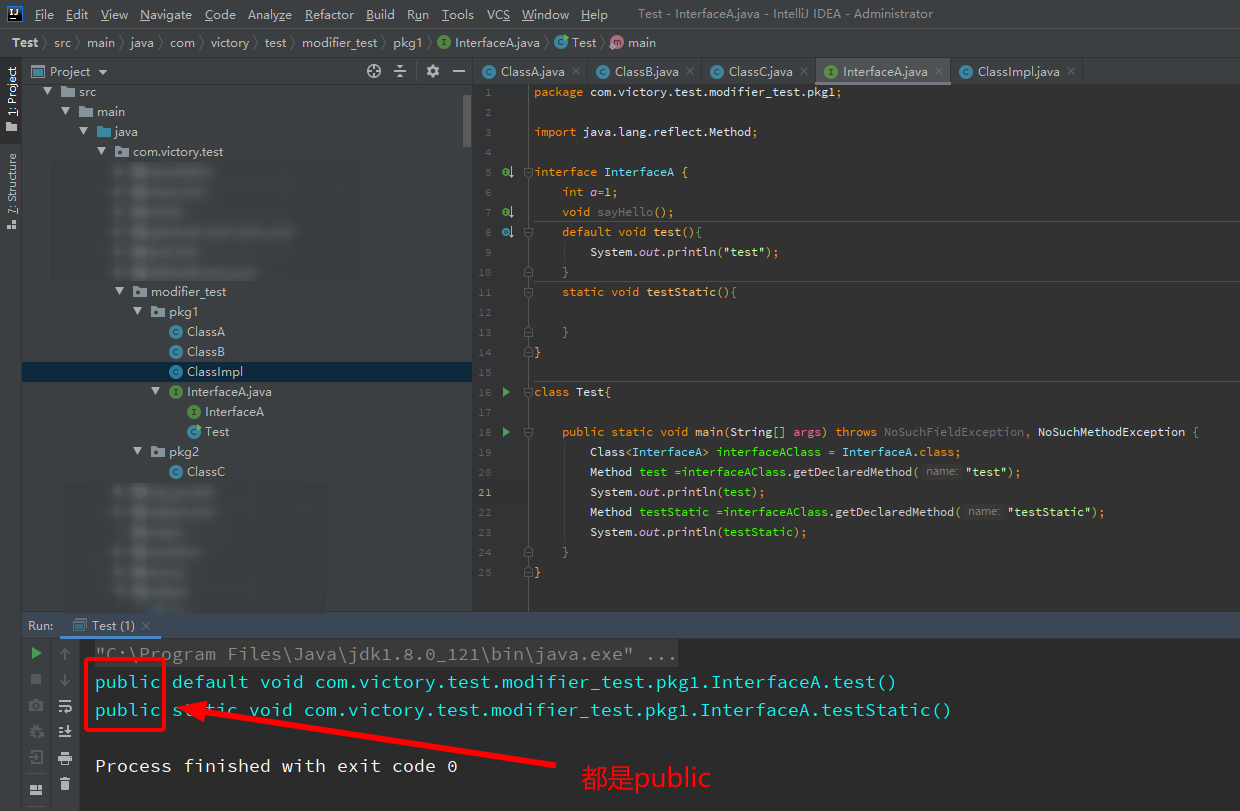Screen dimensions: 1240x811
Task: Click the Exit icon in Run toolbar
Action: coord(36,757)
